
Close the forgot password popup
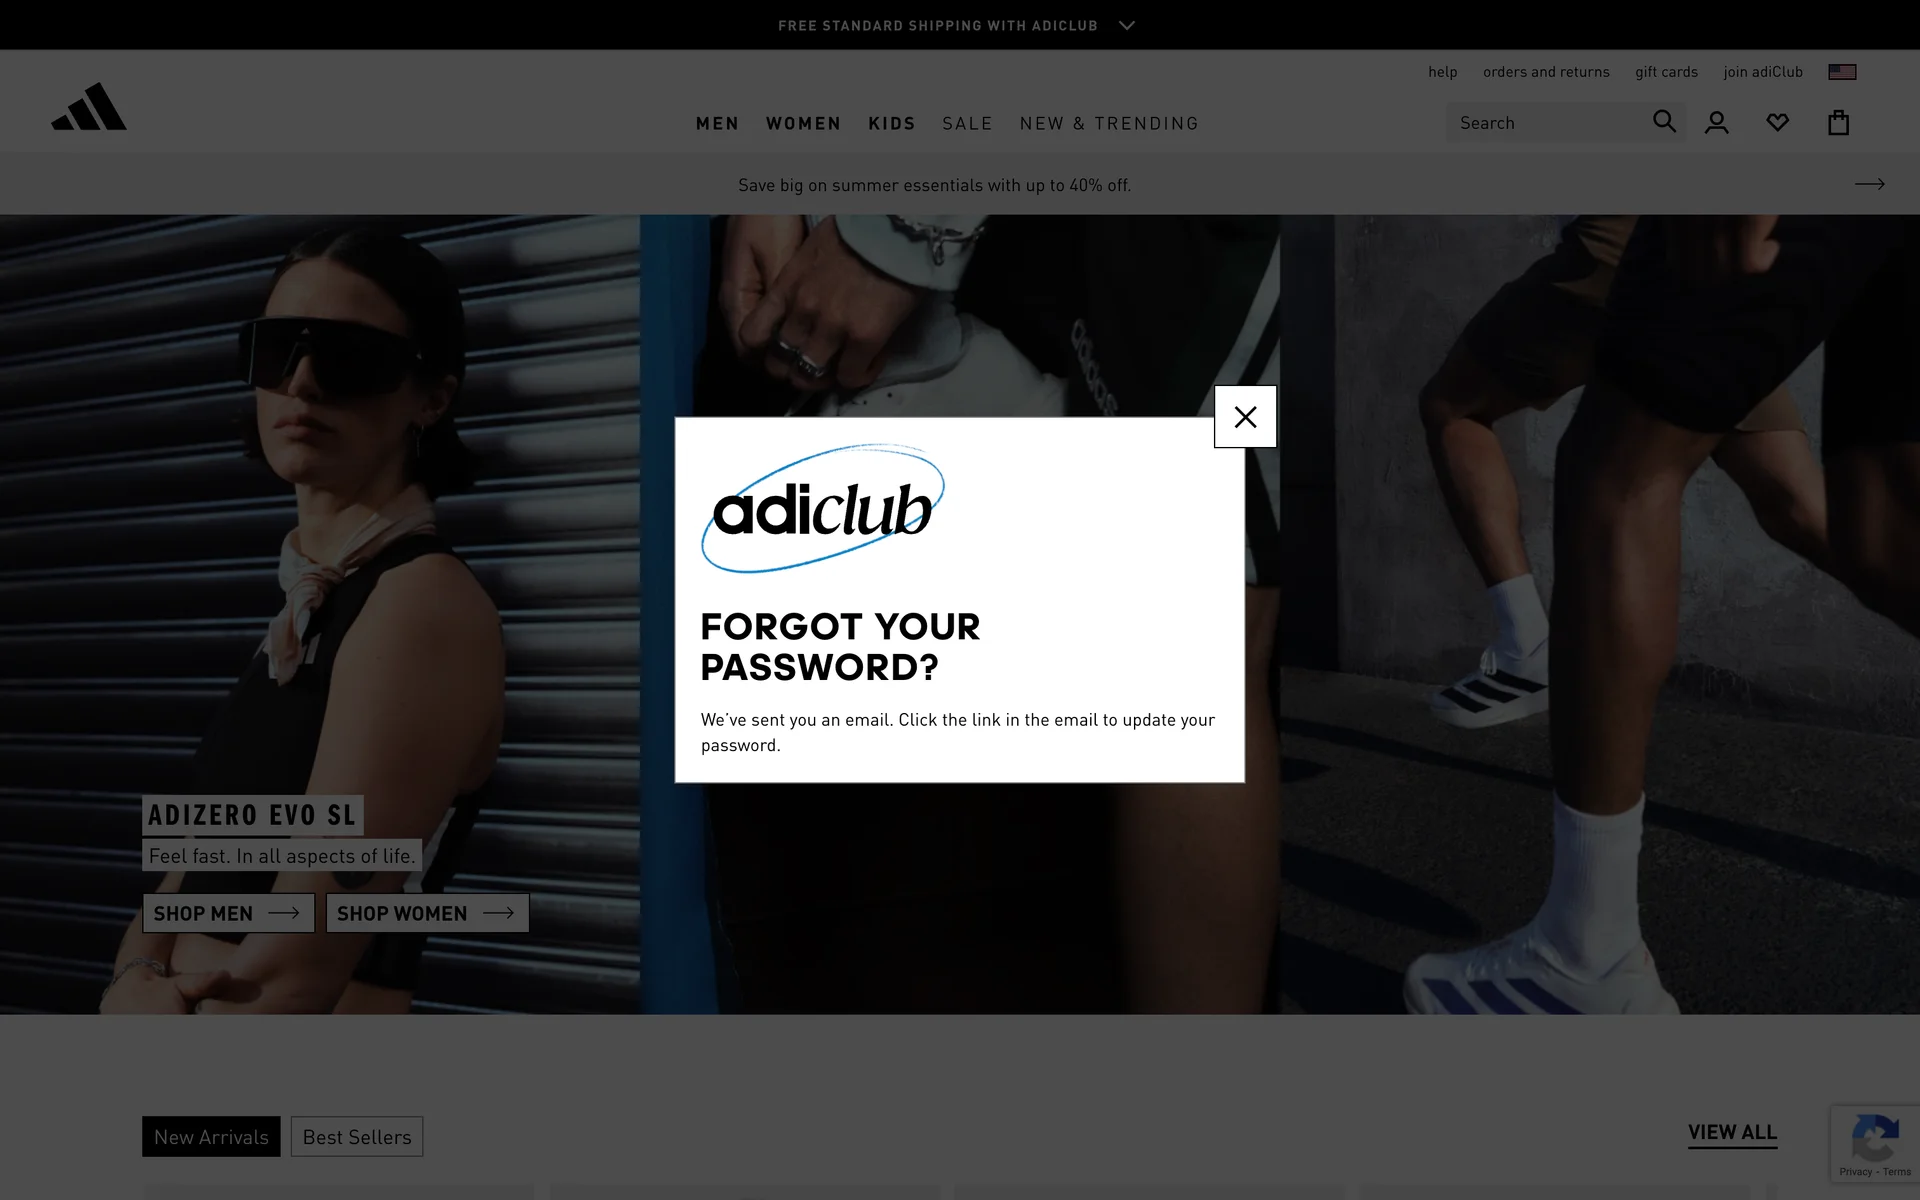point(1245,417)
